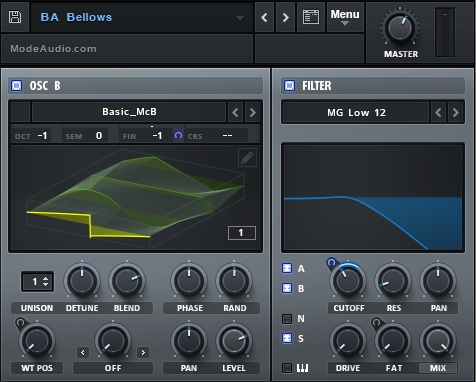
Task: Select the next OSC B wavetable
Action: click(253, 112)
